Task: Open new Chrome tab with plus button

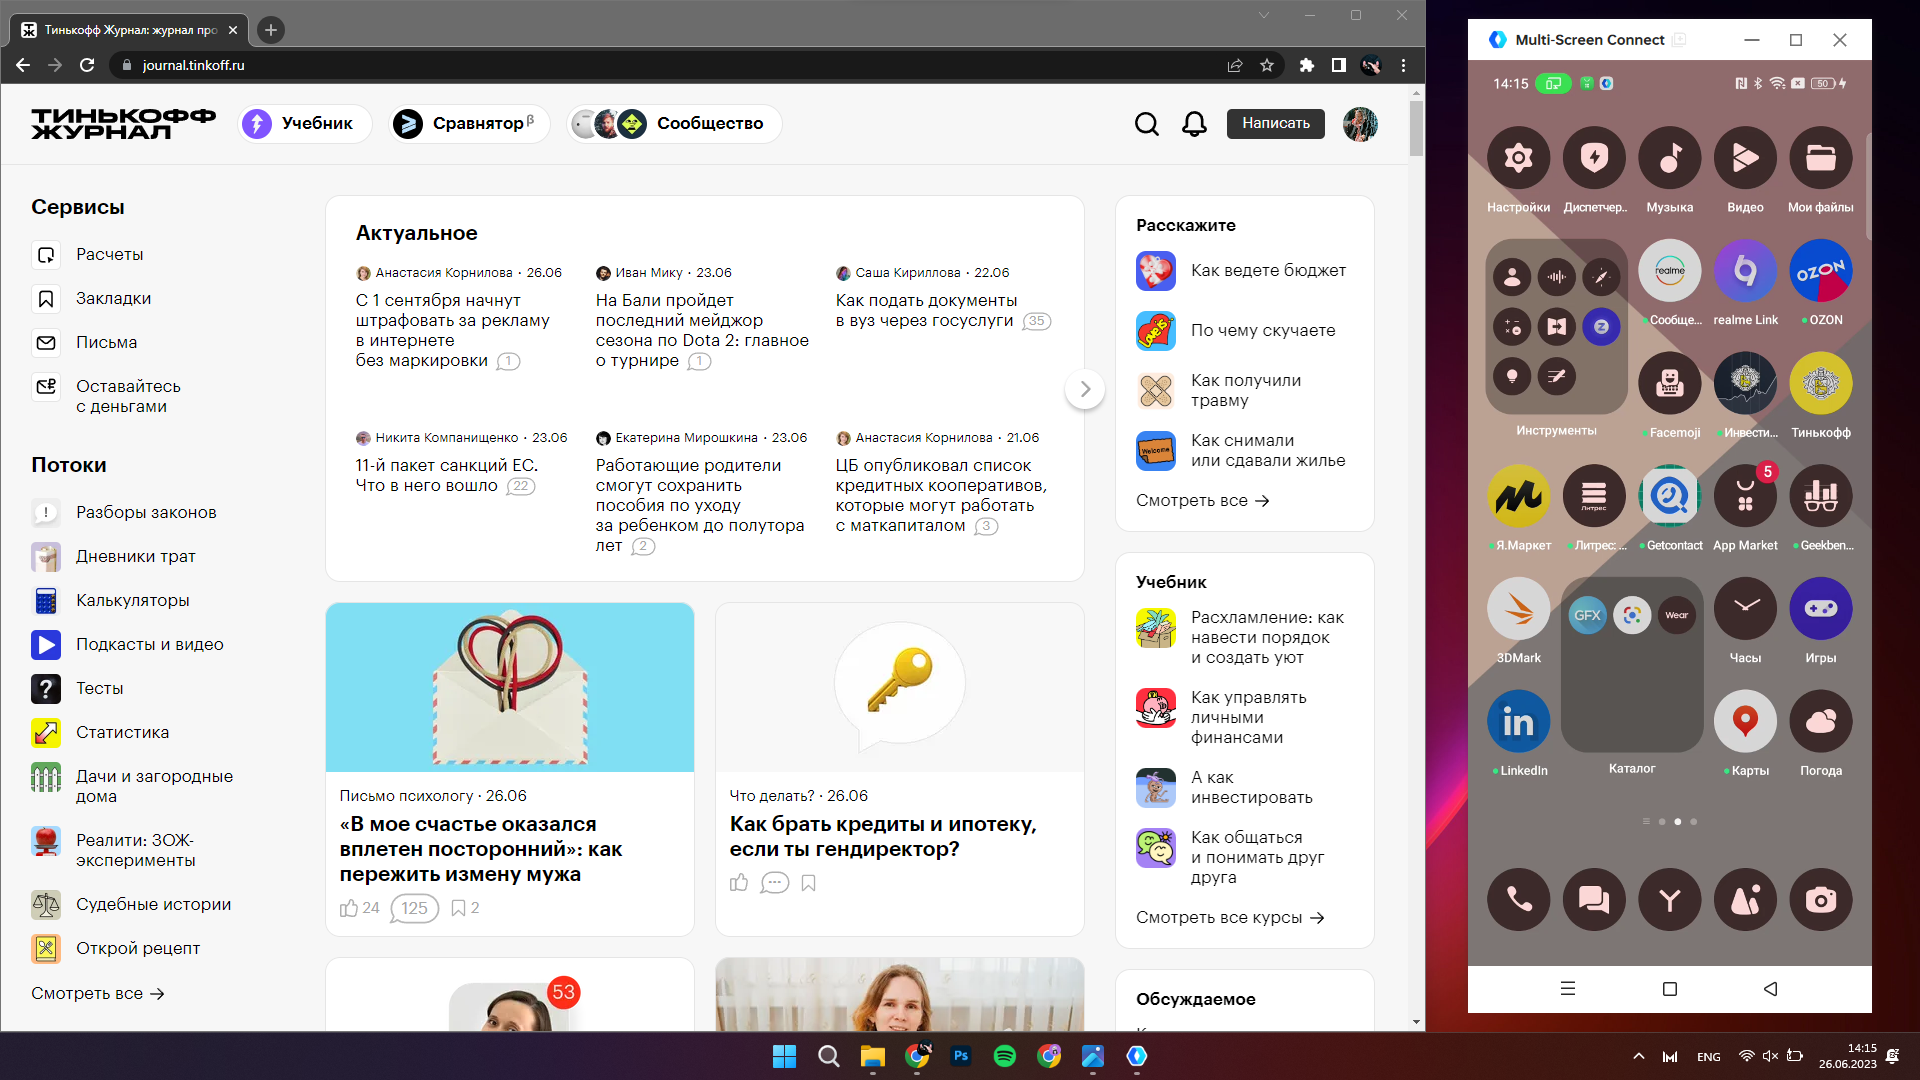Action: (270, 30)
